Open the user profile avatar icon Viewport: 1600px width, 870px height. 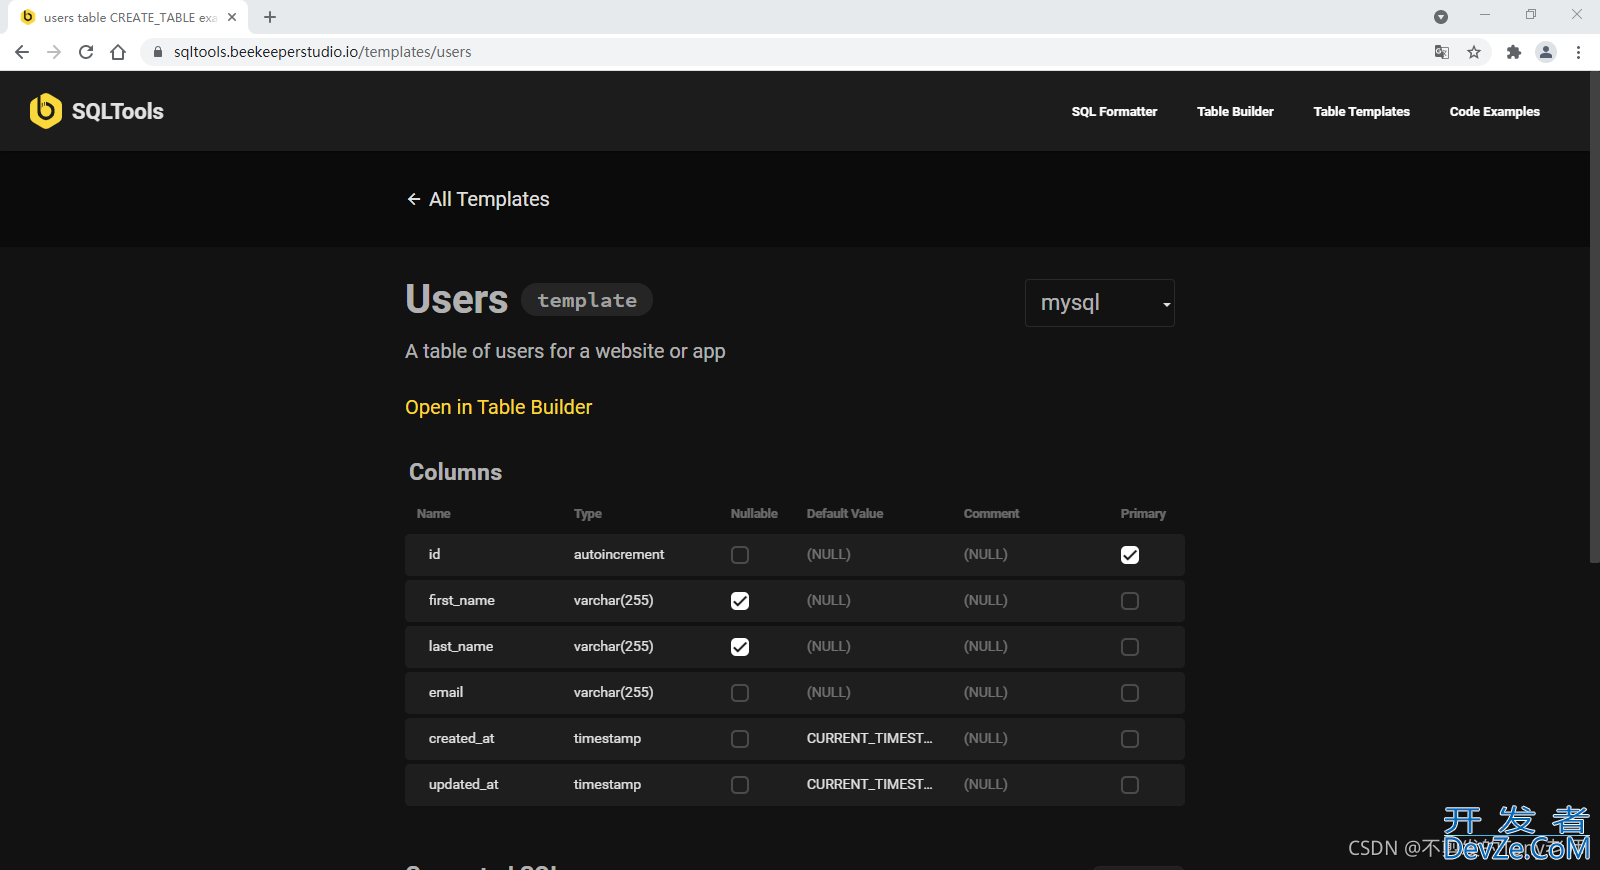tap(1546, 52)
